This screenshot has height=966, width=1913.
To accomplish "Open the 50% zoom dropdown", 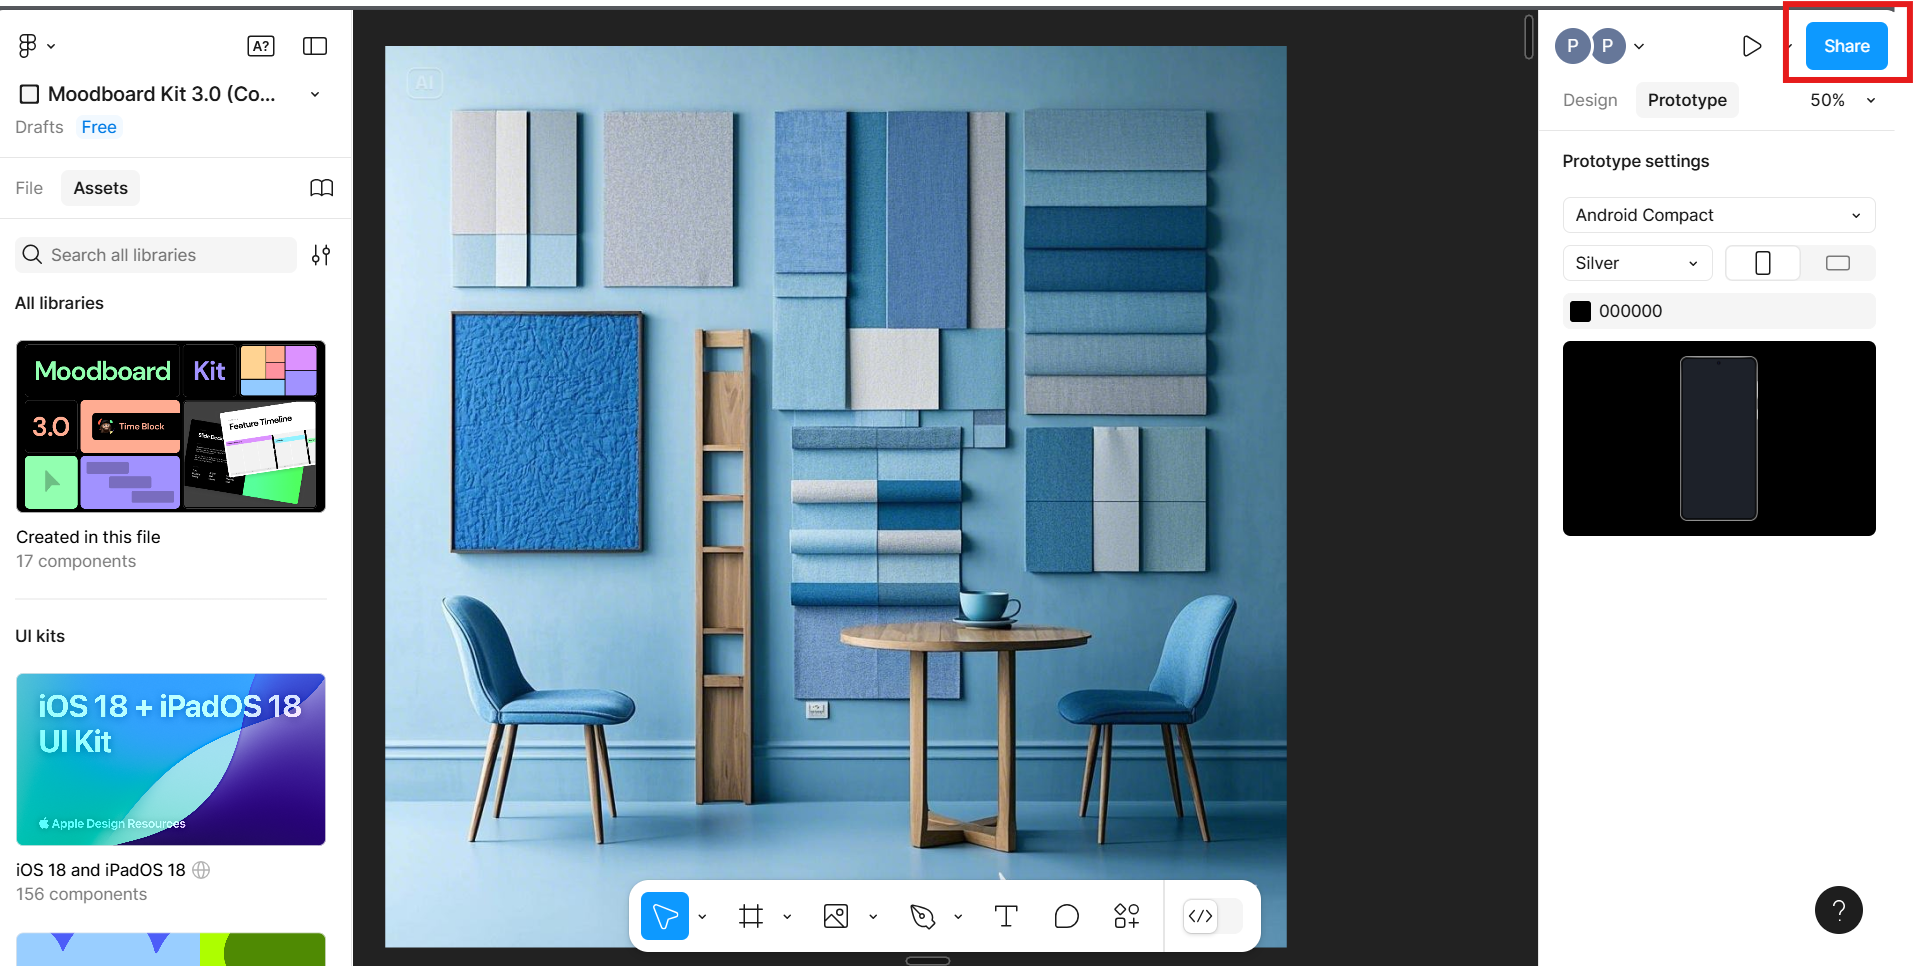I will point(1842,100).
